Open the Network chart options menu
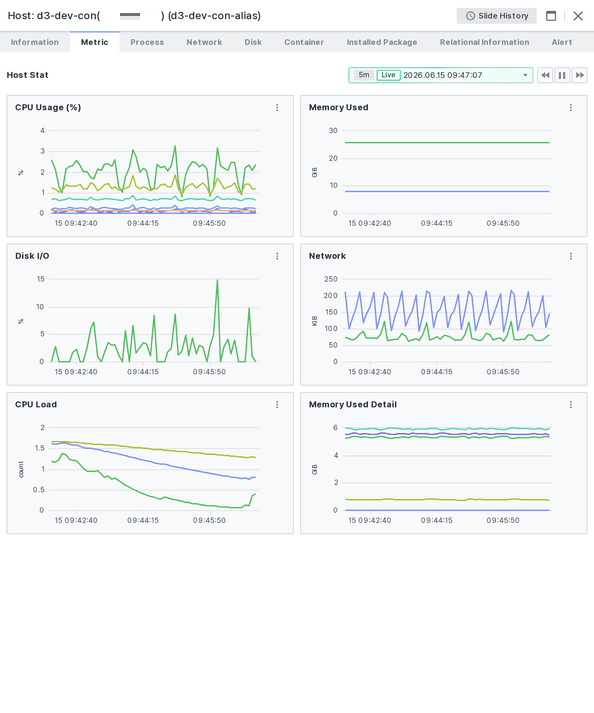594x713 pixels. tap(571, 256)
